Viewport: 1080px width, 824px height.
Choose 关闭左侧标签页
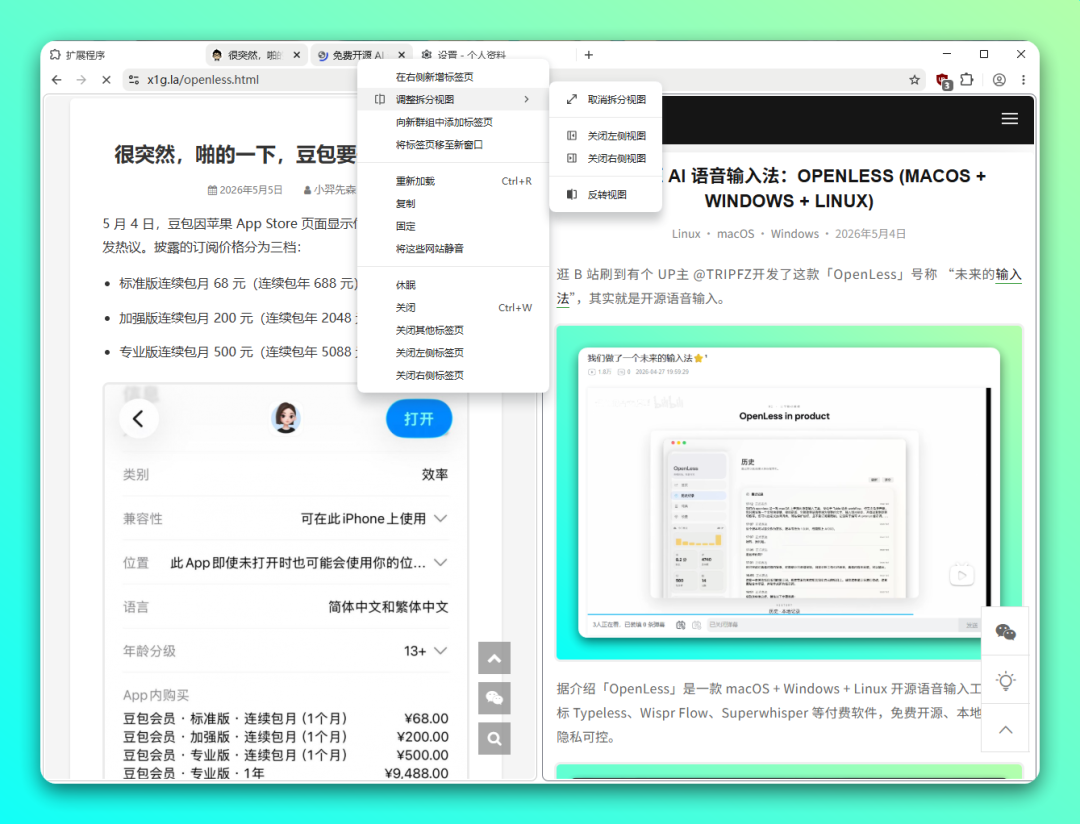453,353
